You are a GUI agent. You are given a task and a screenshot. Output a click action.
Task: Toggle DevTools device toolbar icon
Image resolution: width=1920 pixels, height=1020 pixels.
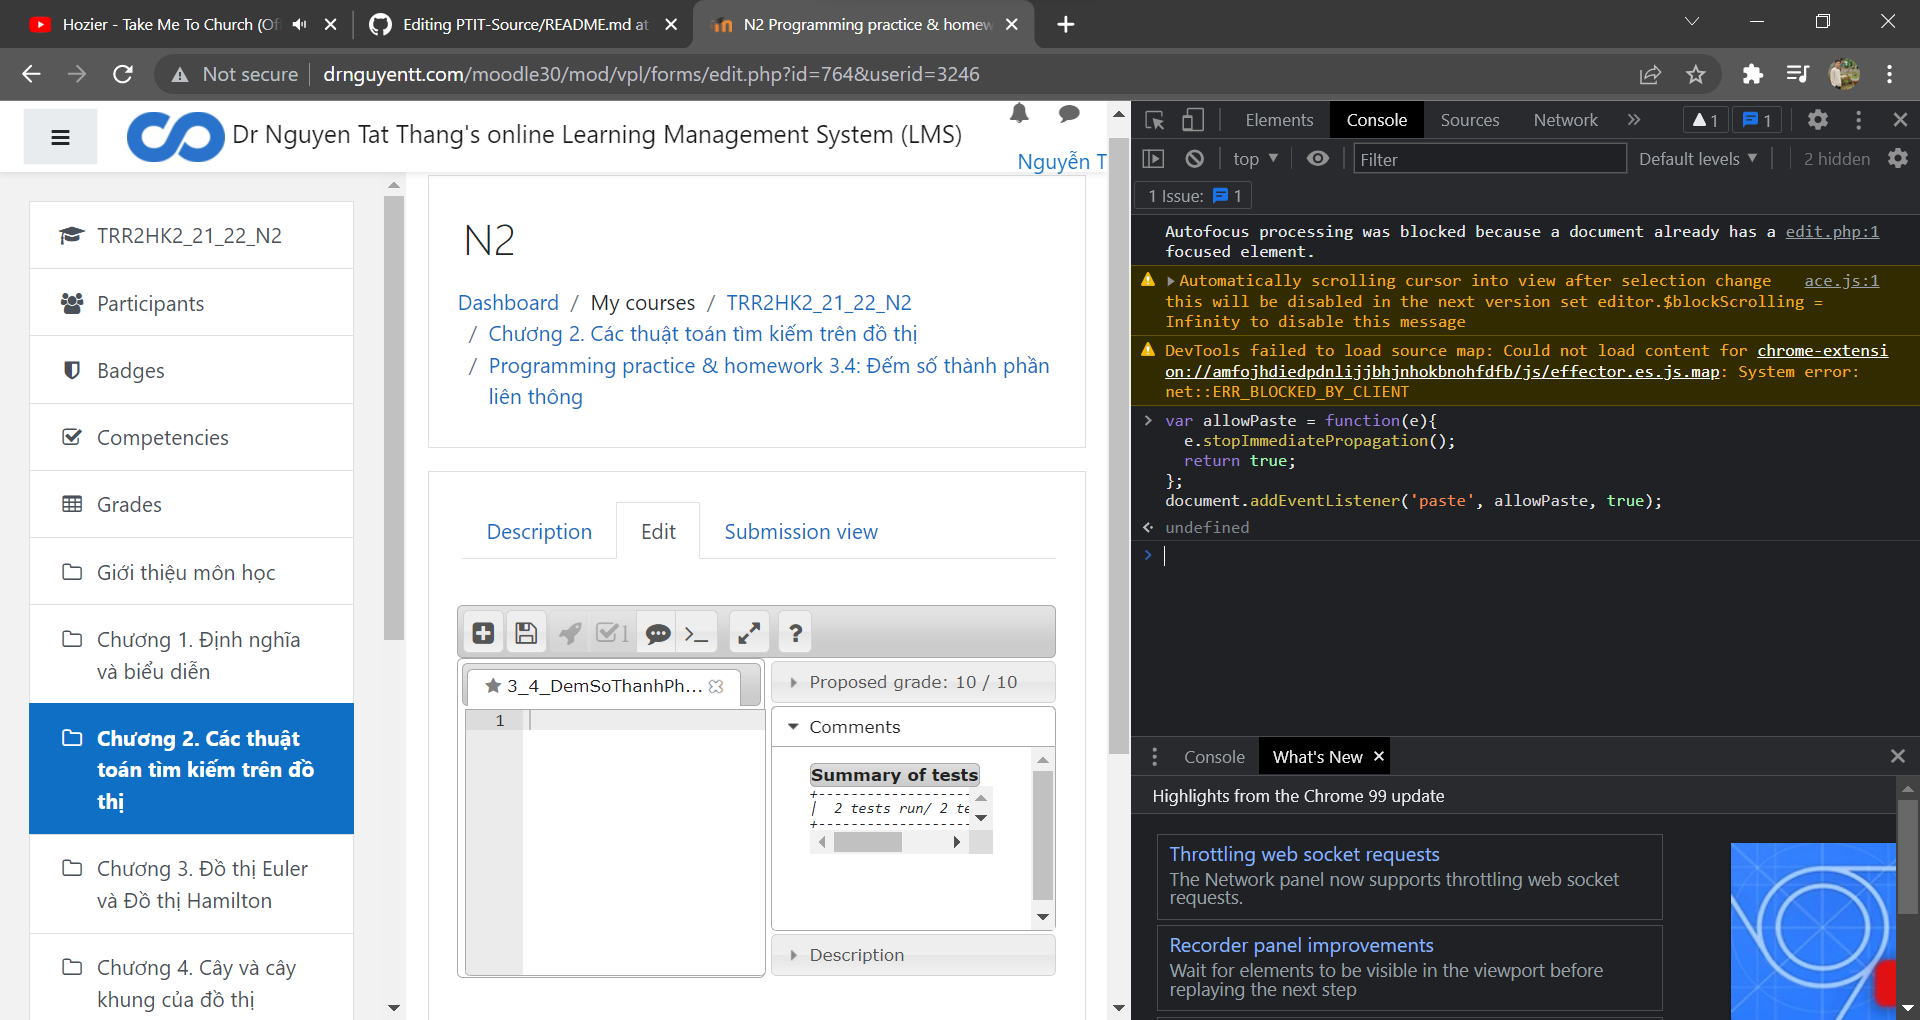(x=1192, y=120)
